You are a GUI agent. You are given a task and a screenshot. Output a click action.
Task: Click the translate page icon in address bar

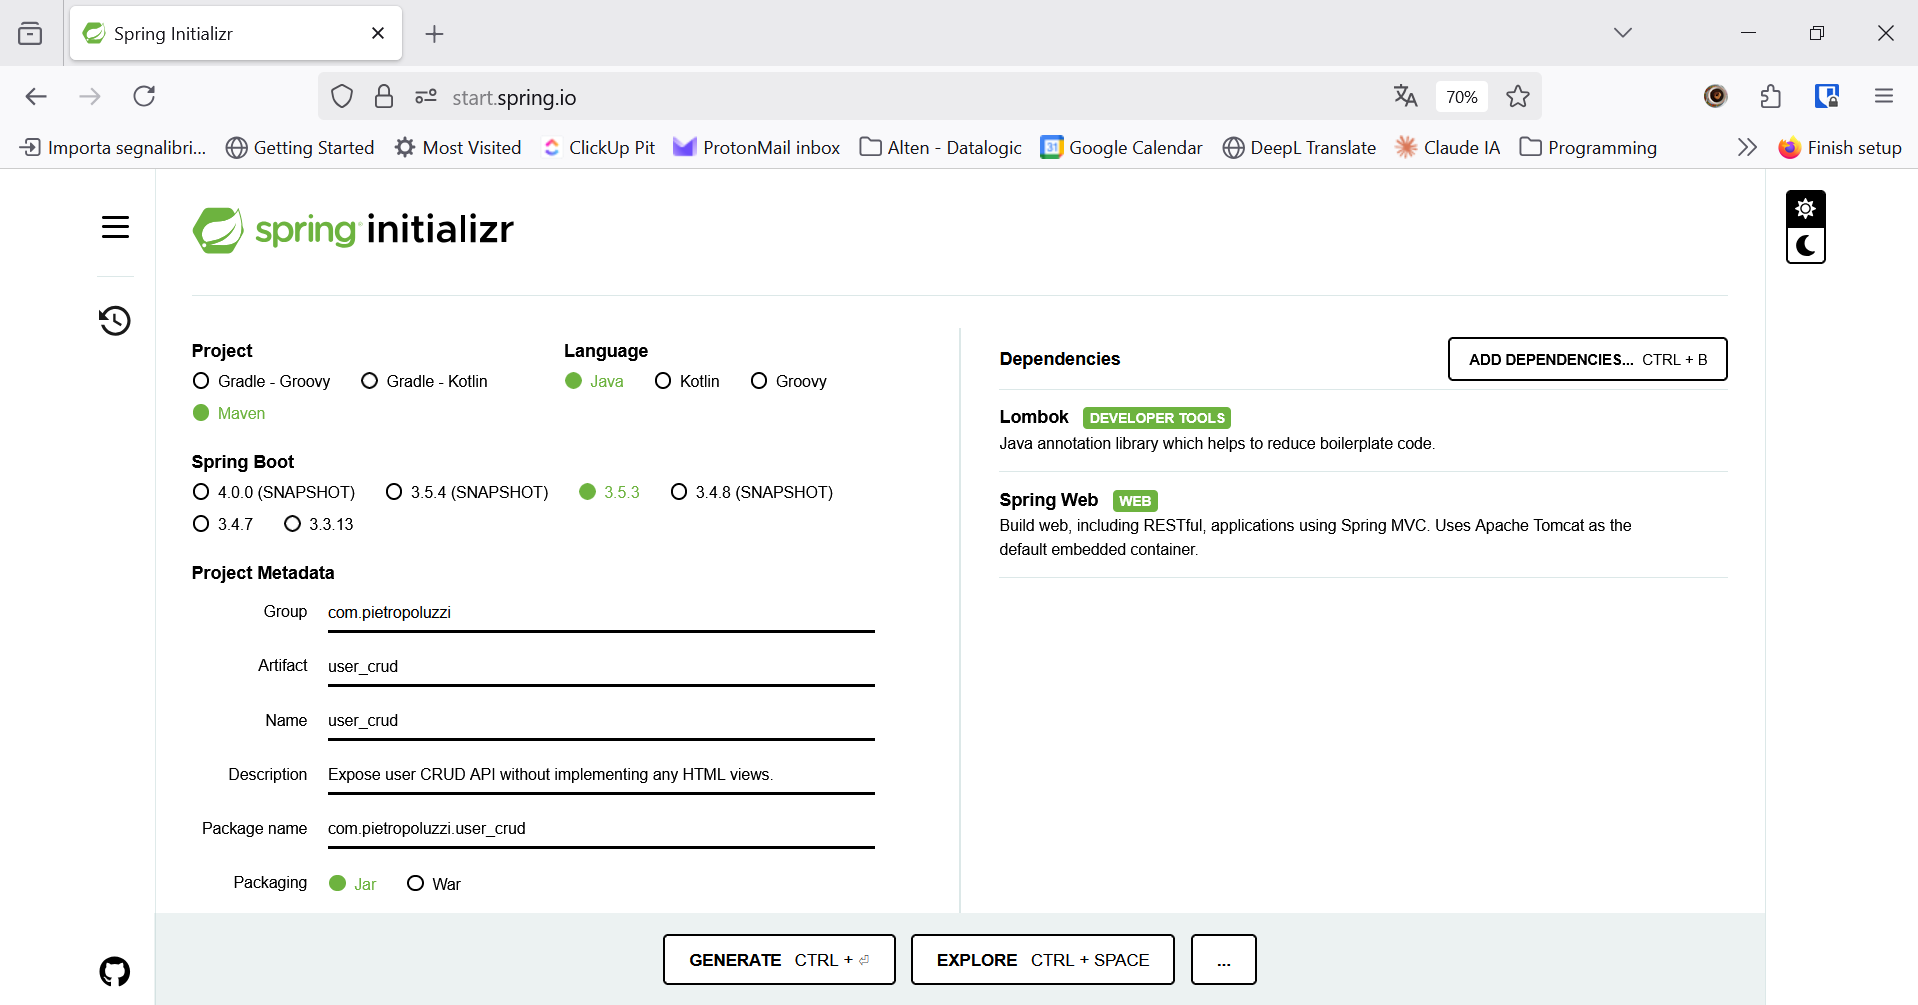[x=1405, y=96]
